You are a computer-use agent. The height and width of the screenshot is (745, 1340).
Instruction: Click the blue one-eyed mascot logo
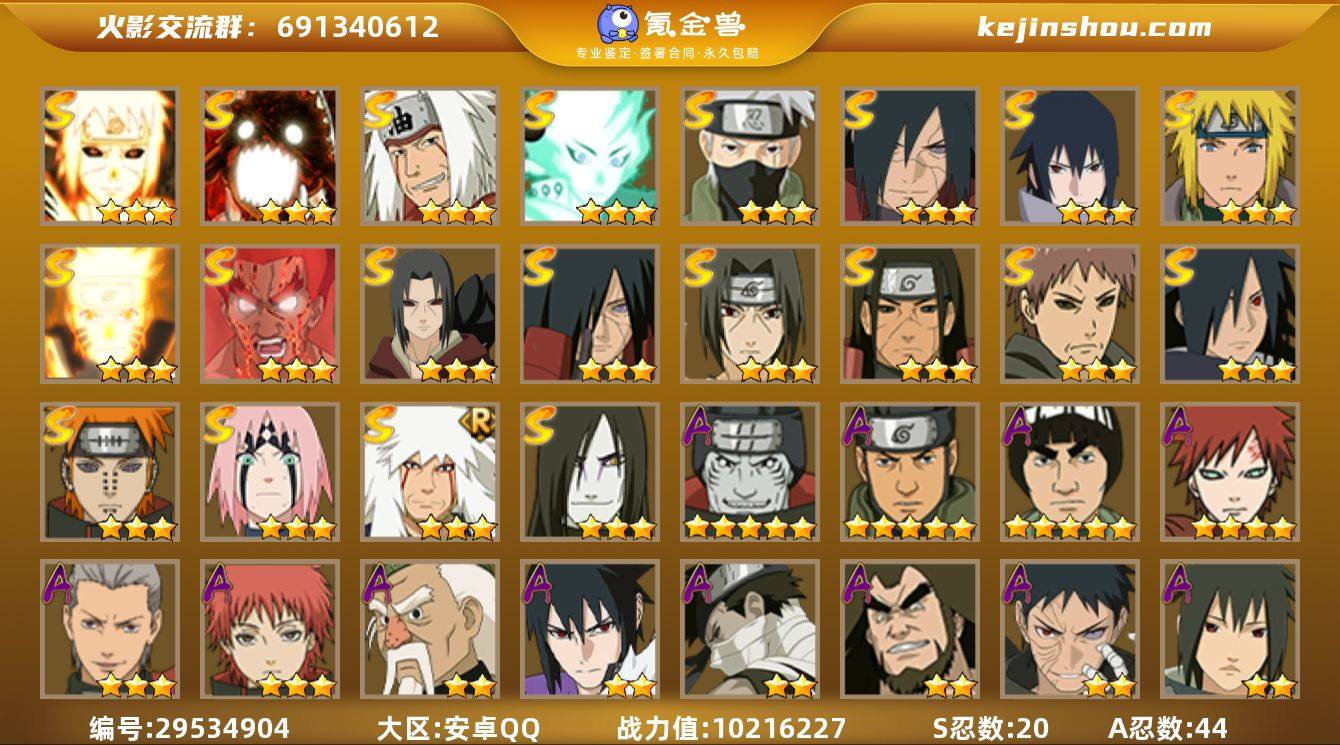(619, 24)
